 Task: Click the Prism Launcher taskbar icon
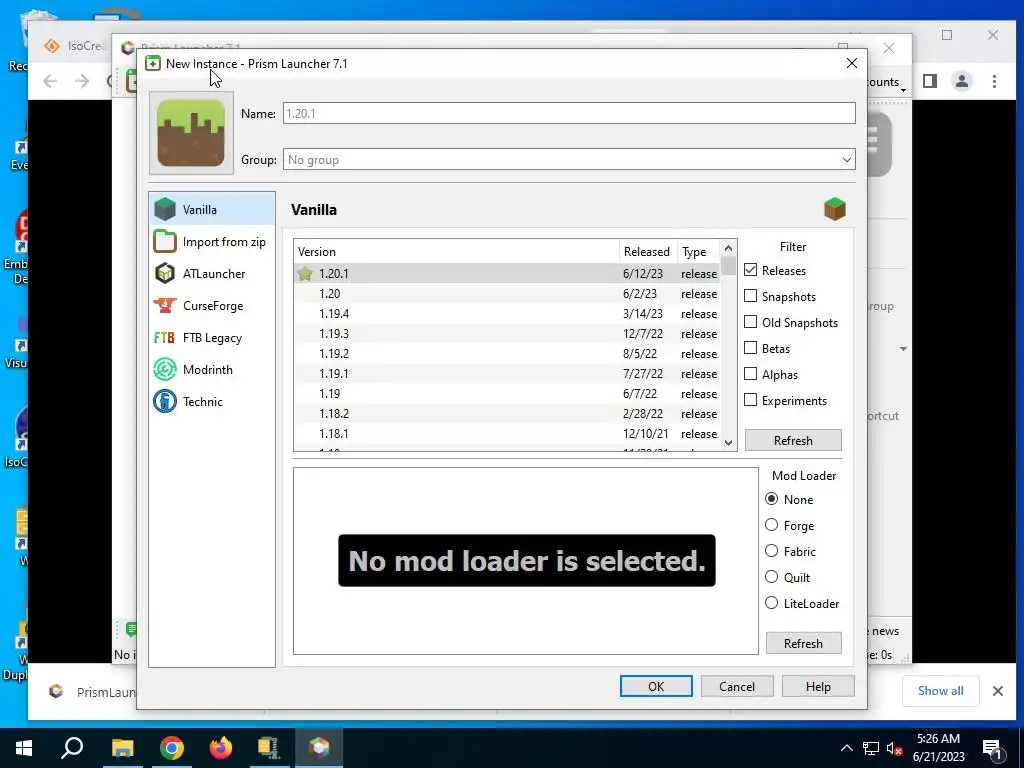click(319, 748)
